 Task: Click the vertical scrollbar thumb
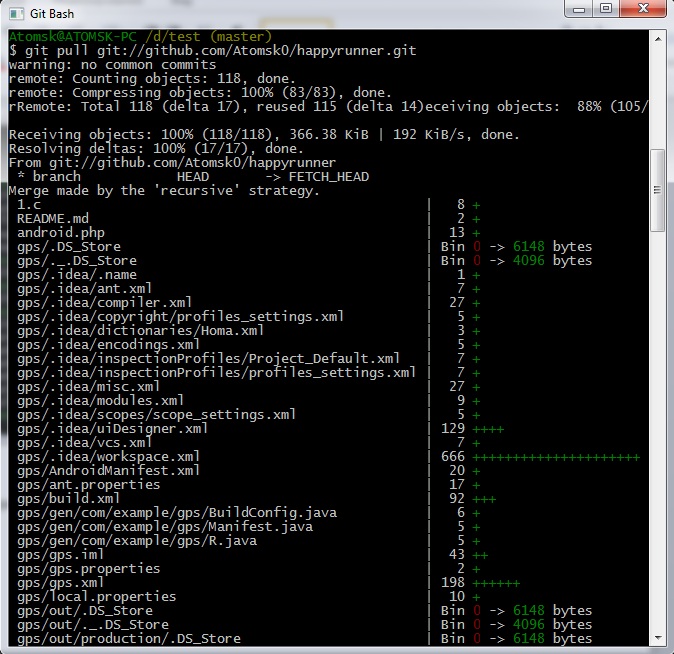point(658,190)
